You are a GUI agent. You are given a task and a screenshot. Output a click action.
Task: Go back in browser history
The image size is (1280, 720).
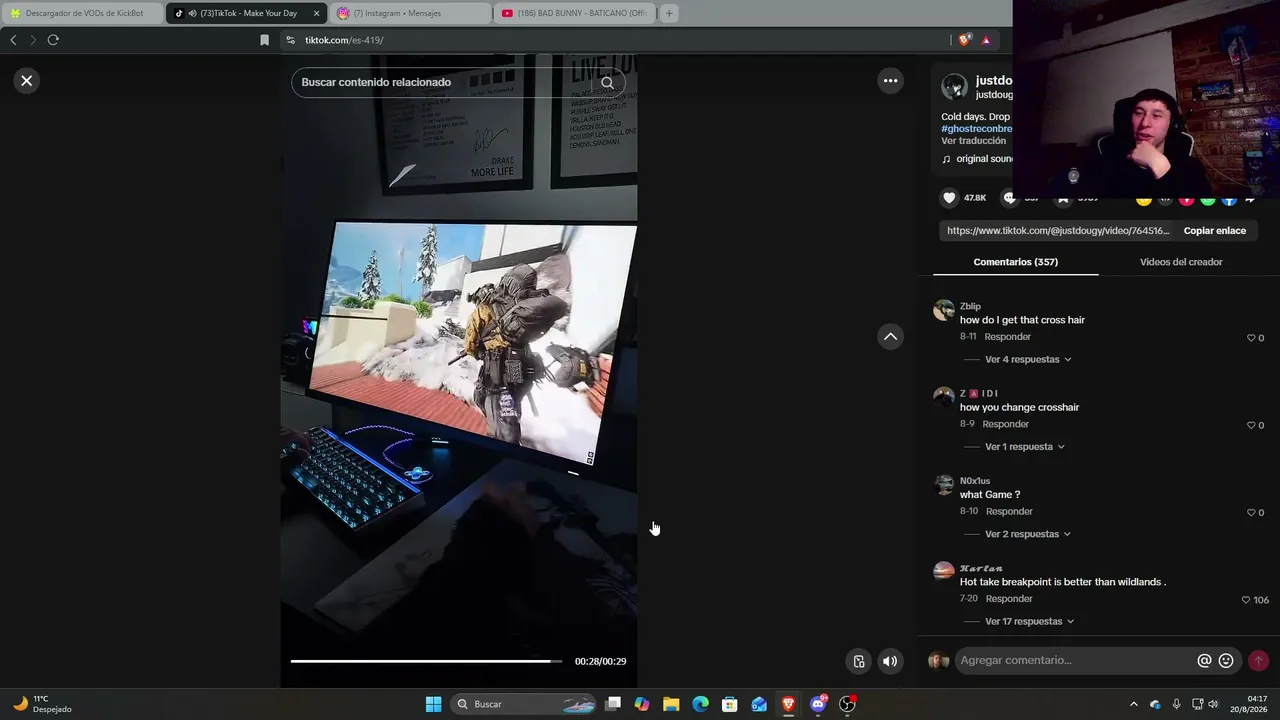tap(13, 40)
